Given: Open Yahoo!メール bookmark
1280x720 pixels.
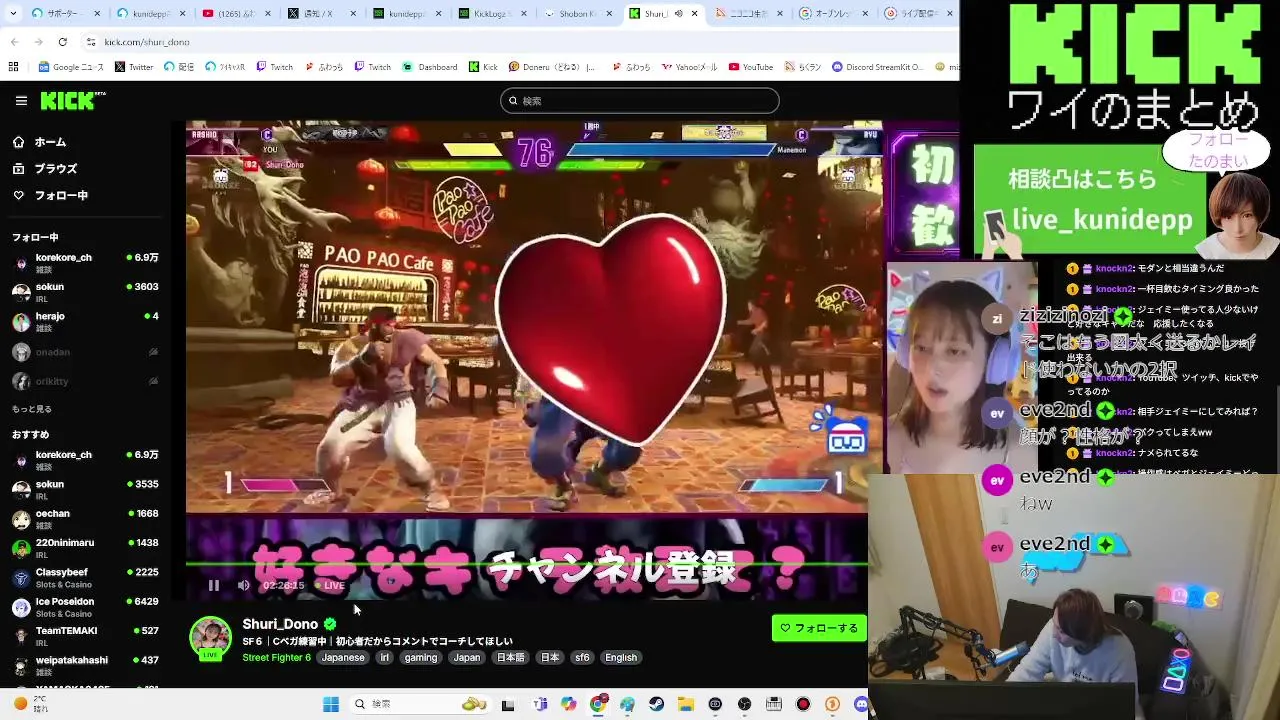Looking at the screenshot, I should point(689,67).
